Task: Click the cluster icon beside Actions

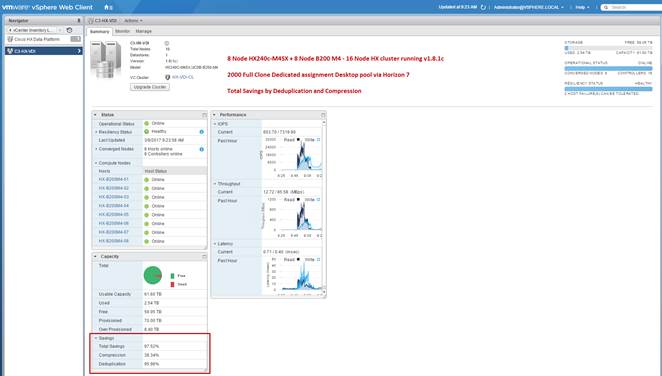Action: tap(91, 20)
